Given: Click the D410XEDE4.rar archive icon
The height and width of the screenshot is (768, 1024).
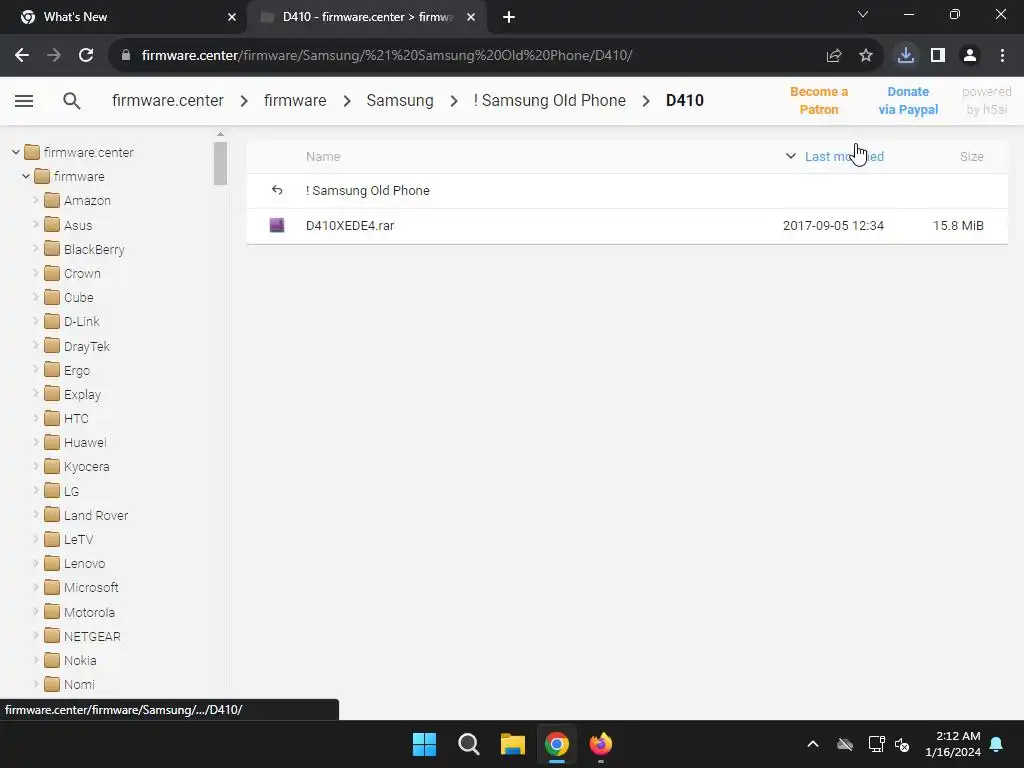Looking at the screenshot, I should click(x=277, y=225).
